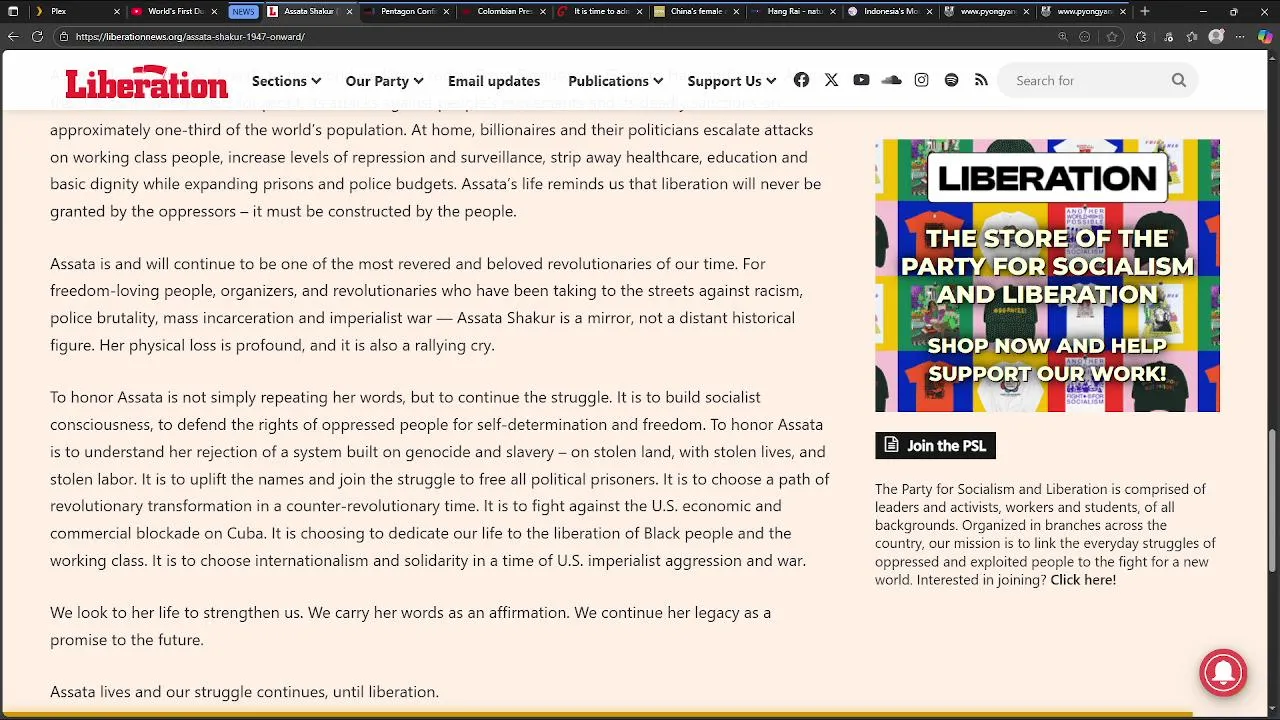The height and width of the screenshot is (720, 1280).
Task: Open the Spotify icon in header
Action: tap(951, 80)
